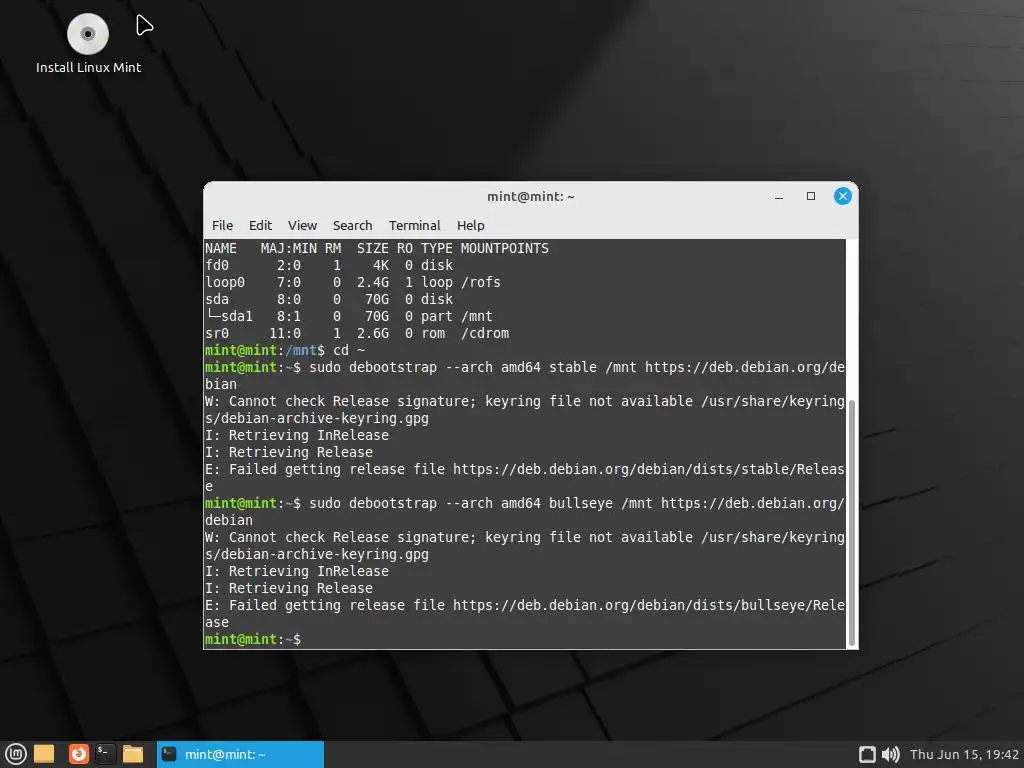Click the 'fd0' row in the output

pos(328,265)
